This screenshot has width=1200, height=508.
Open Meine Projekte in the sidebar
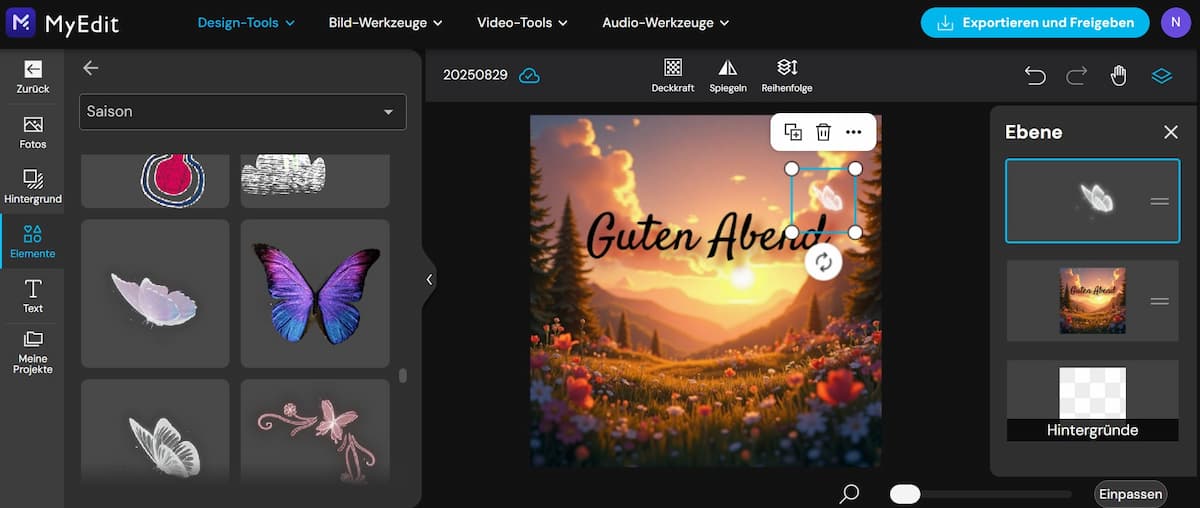tap(33, 352)
